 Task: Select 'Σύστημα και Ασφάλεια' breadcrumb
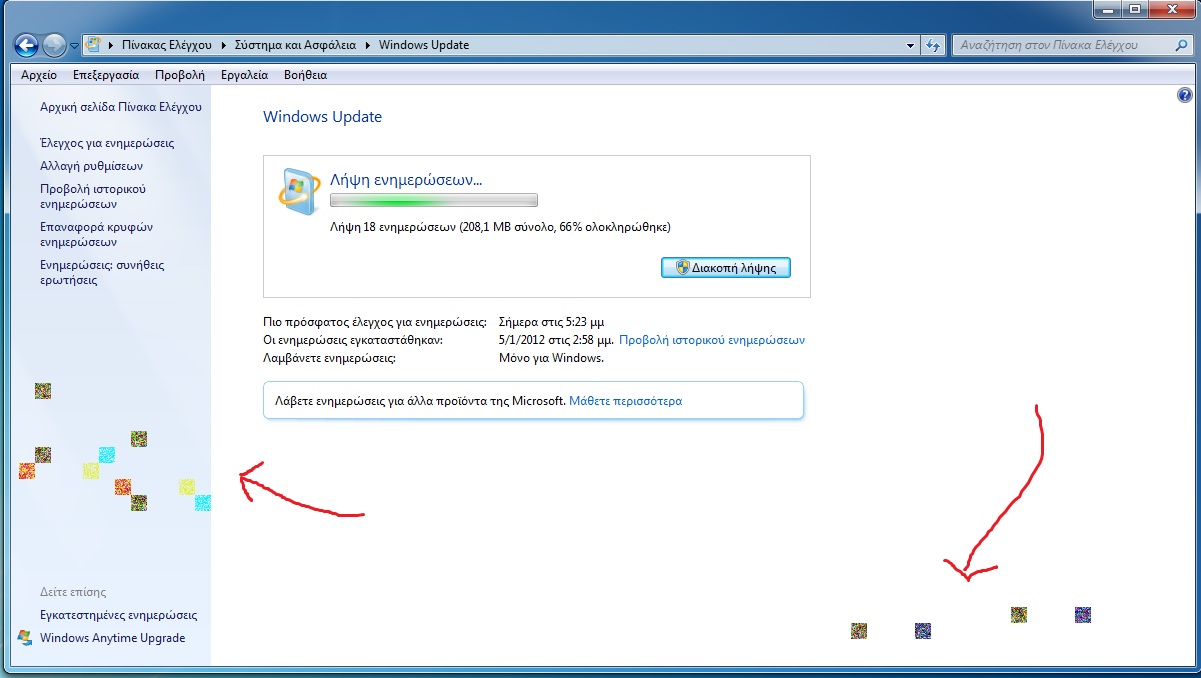[295, 45]
